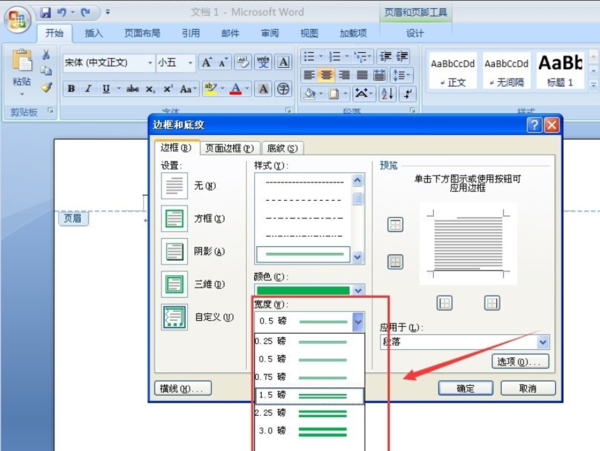Choose 2.25 磅 line width
The width and height of the screenshot is (600, 451).
(309, 413)
